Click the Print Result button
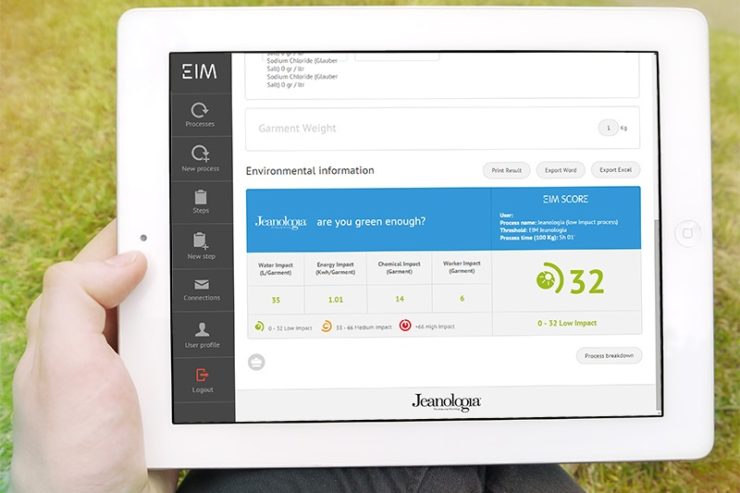The height and width of the screenshot is (493, 740). tap(506, 170)
